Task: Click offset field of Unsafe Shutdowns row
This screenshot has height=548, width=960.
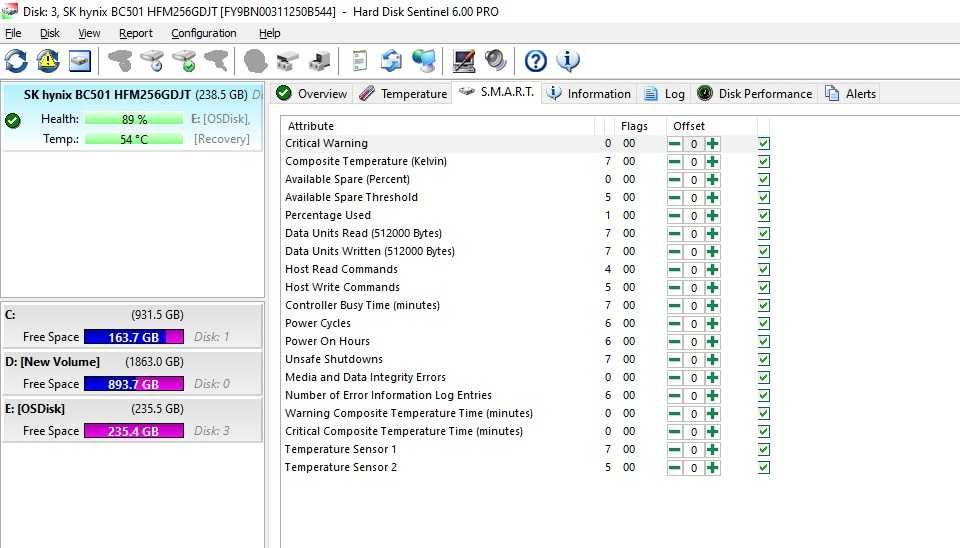Action: click(x=694, y=359)
